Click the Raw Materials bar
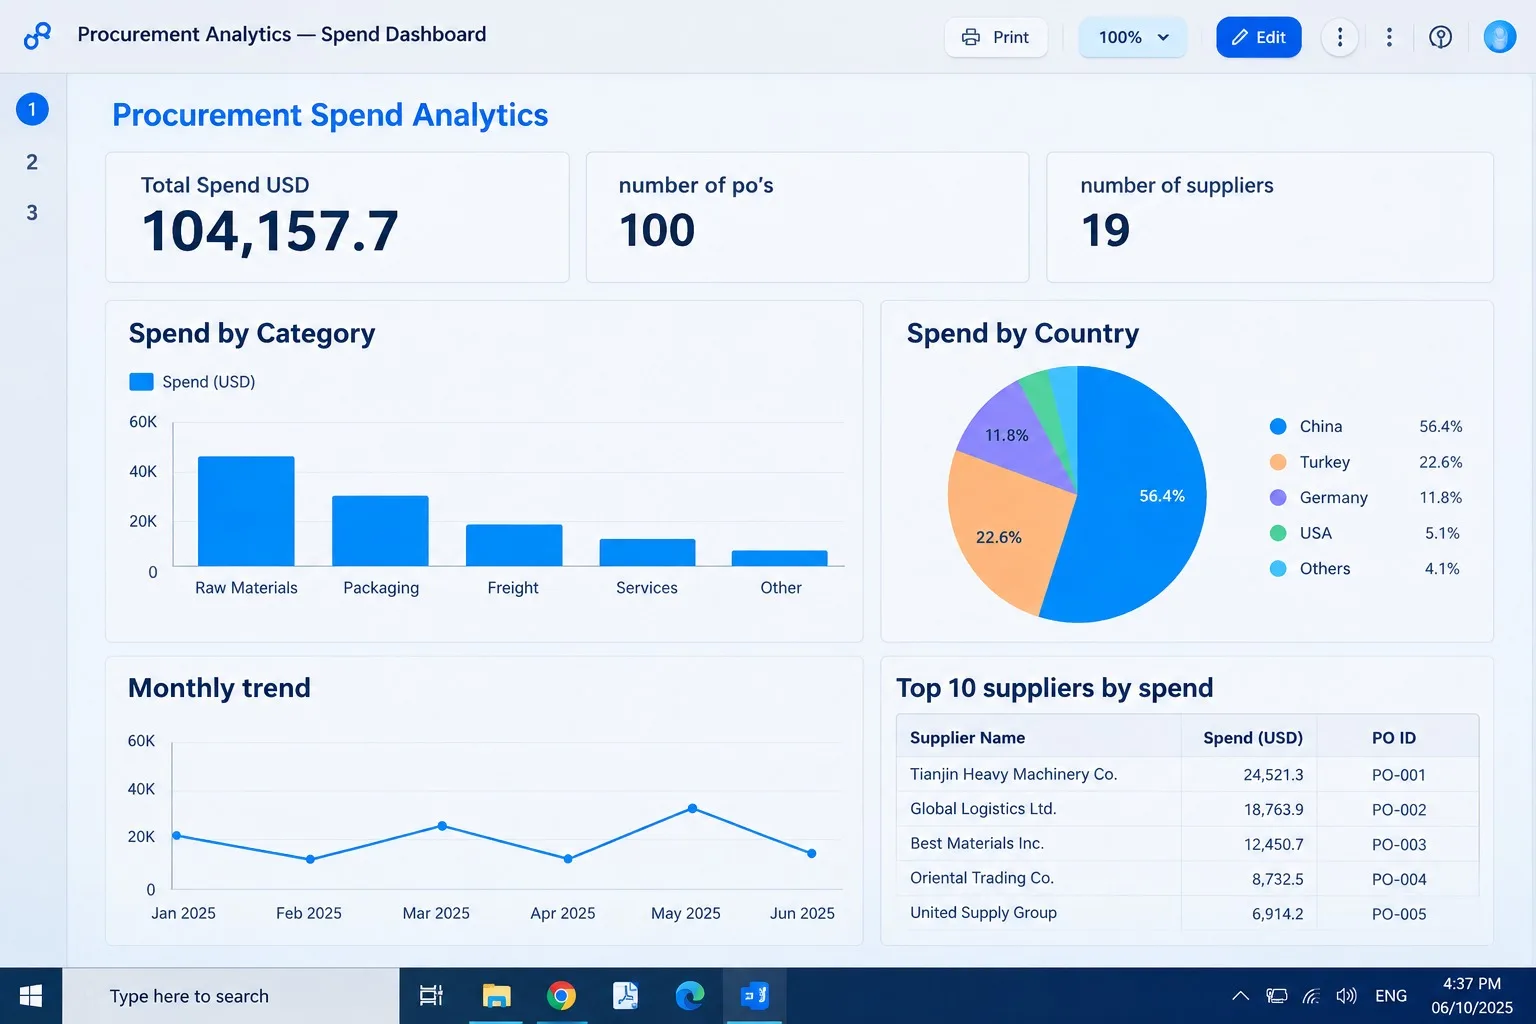1536x1024 pixels. point(246,511)
